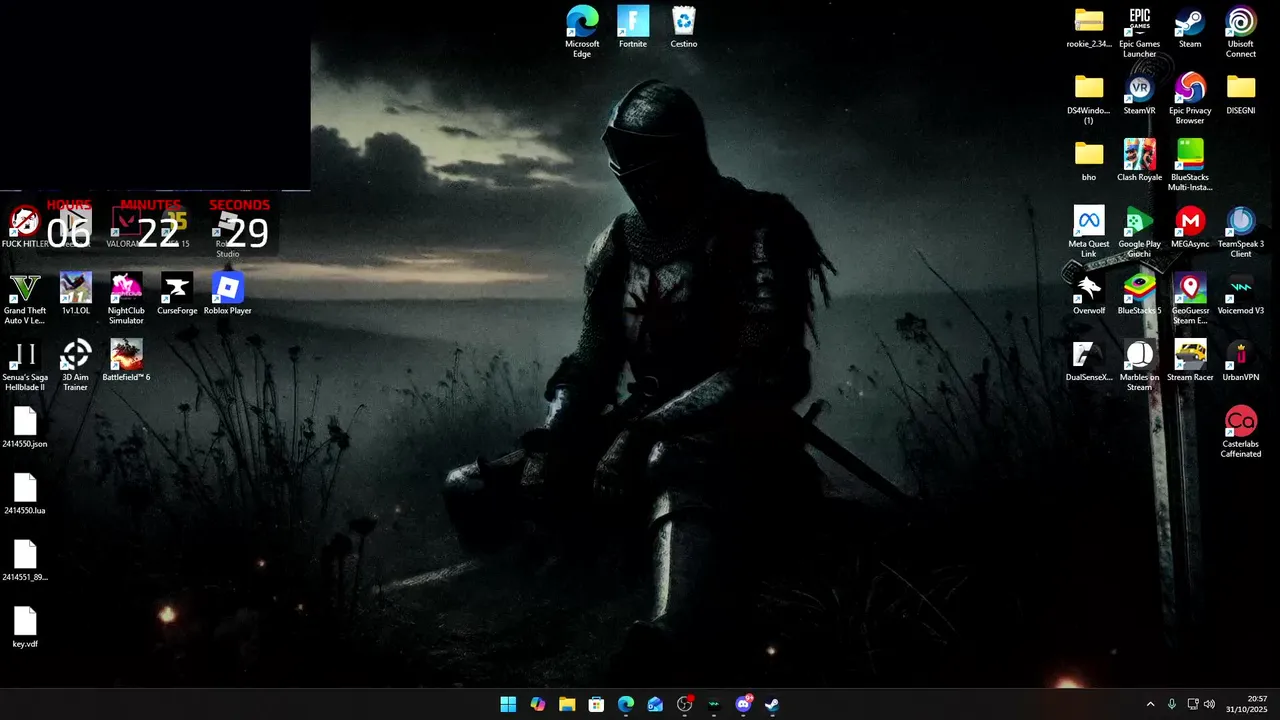The height and width of the screenshot is (720, 1280).
Task: Launch GeoGuessr Steam Edition
Action: [1190, 299]
